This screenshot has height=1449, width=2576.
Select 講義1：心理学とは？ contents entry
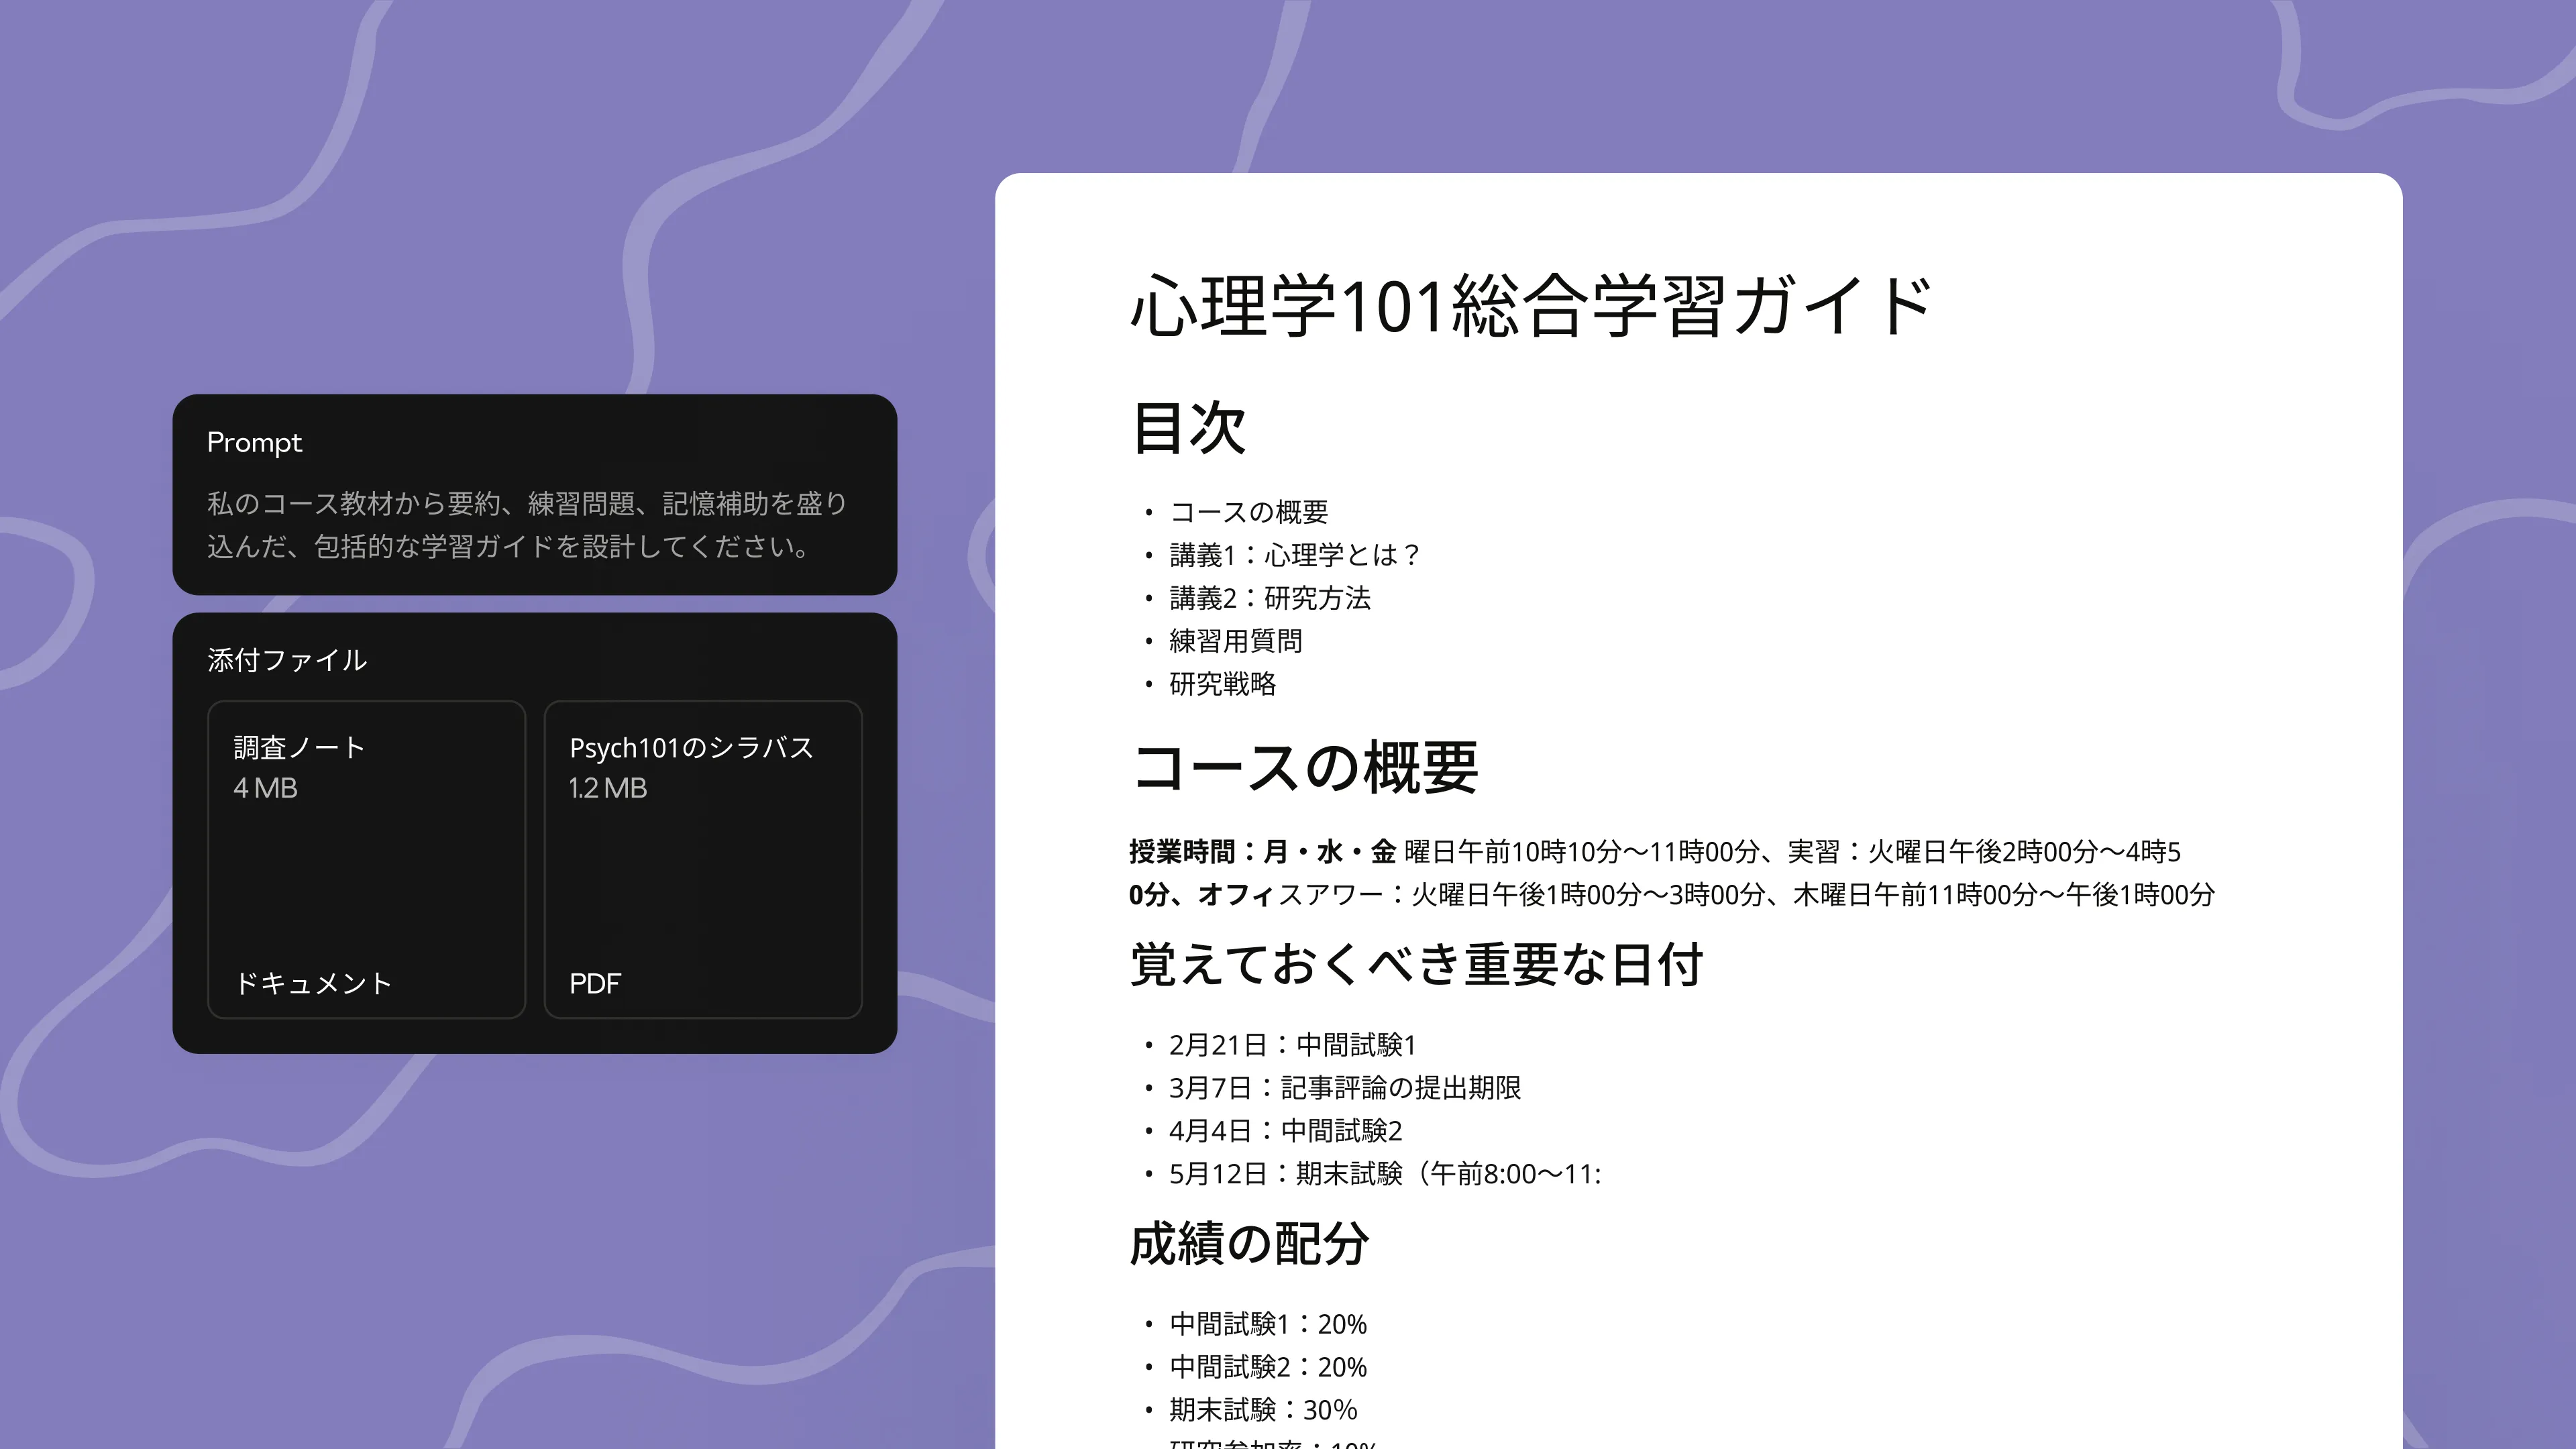[x=1294, y=555]
